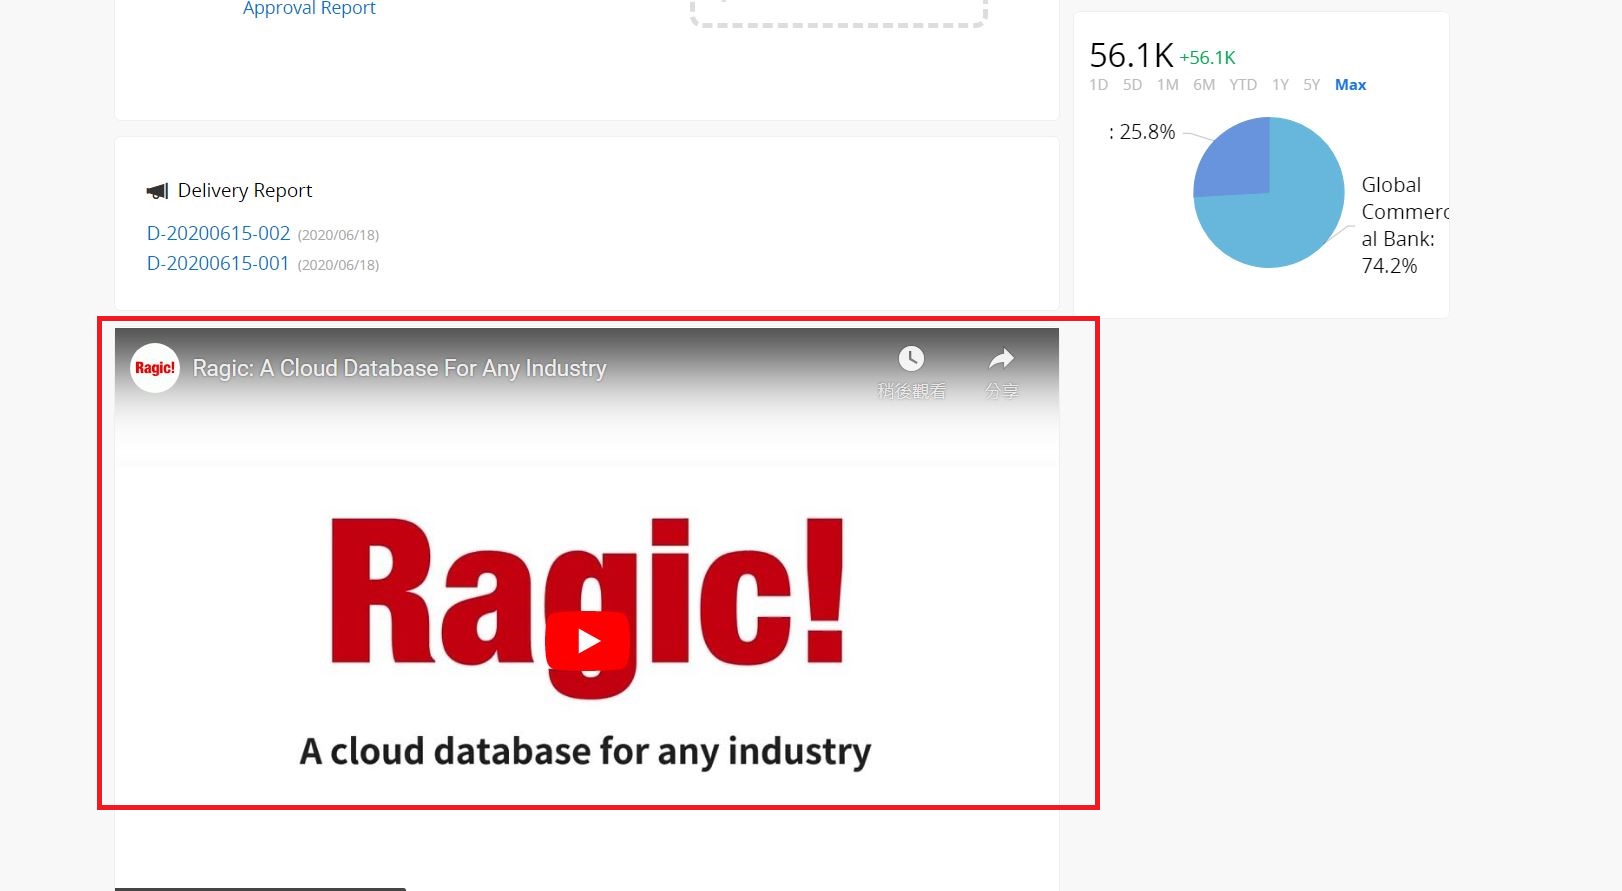Screen dimensions: 1622x891
Task: Select the 1M time range
Action: pyautogui.click(x=1167, y=85)
